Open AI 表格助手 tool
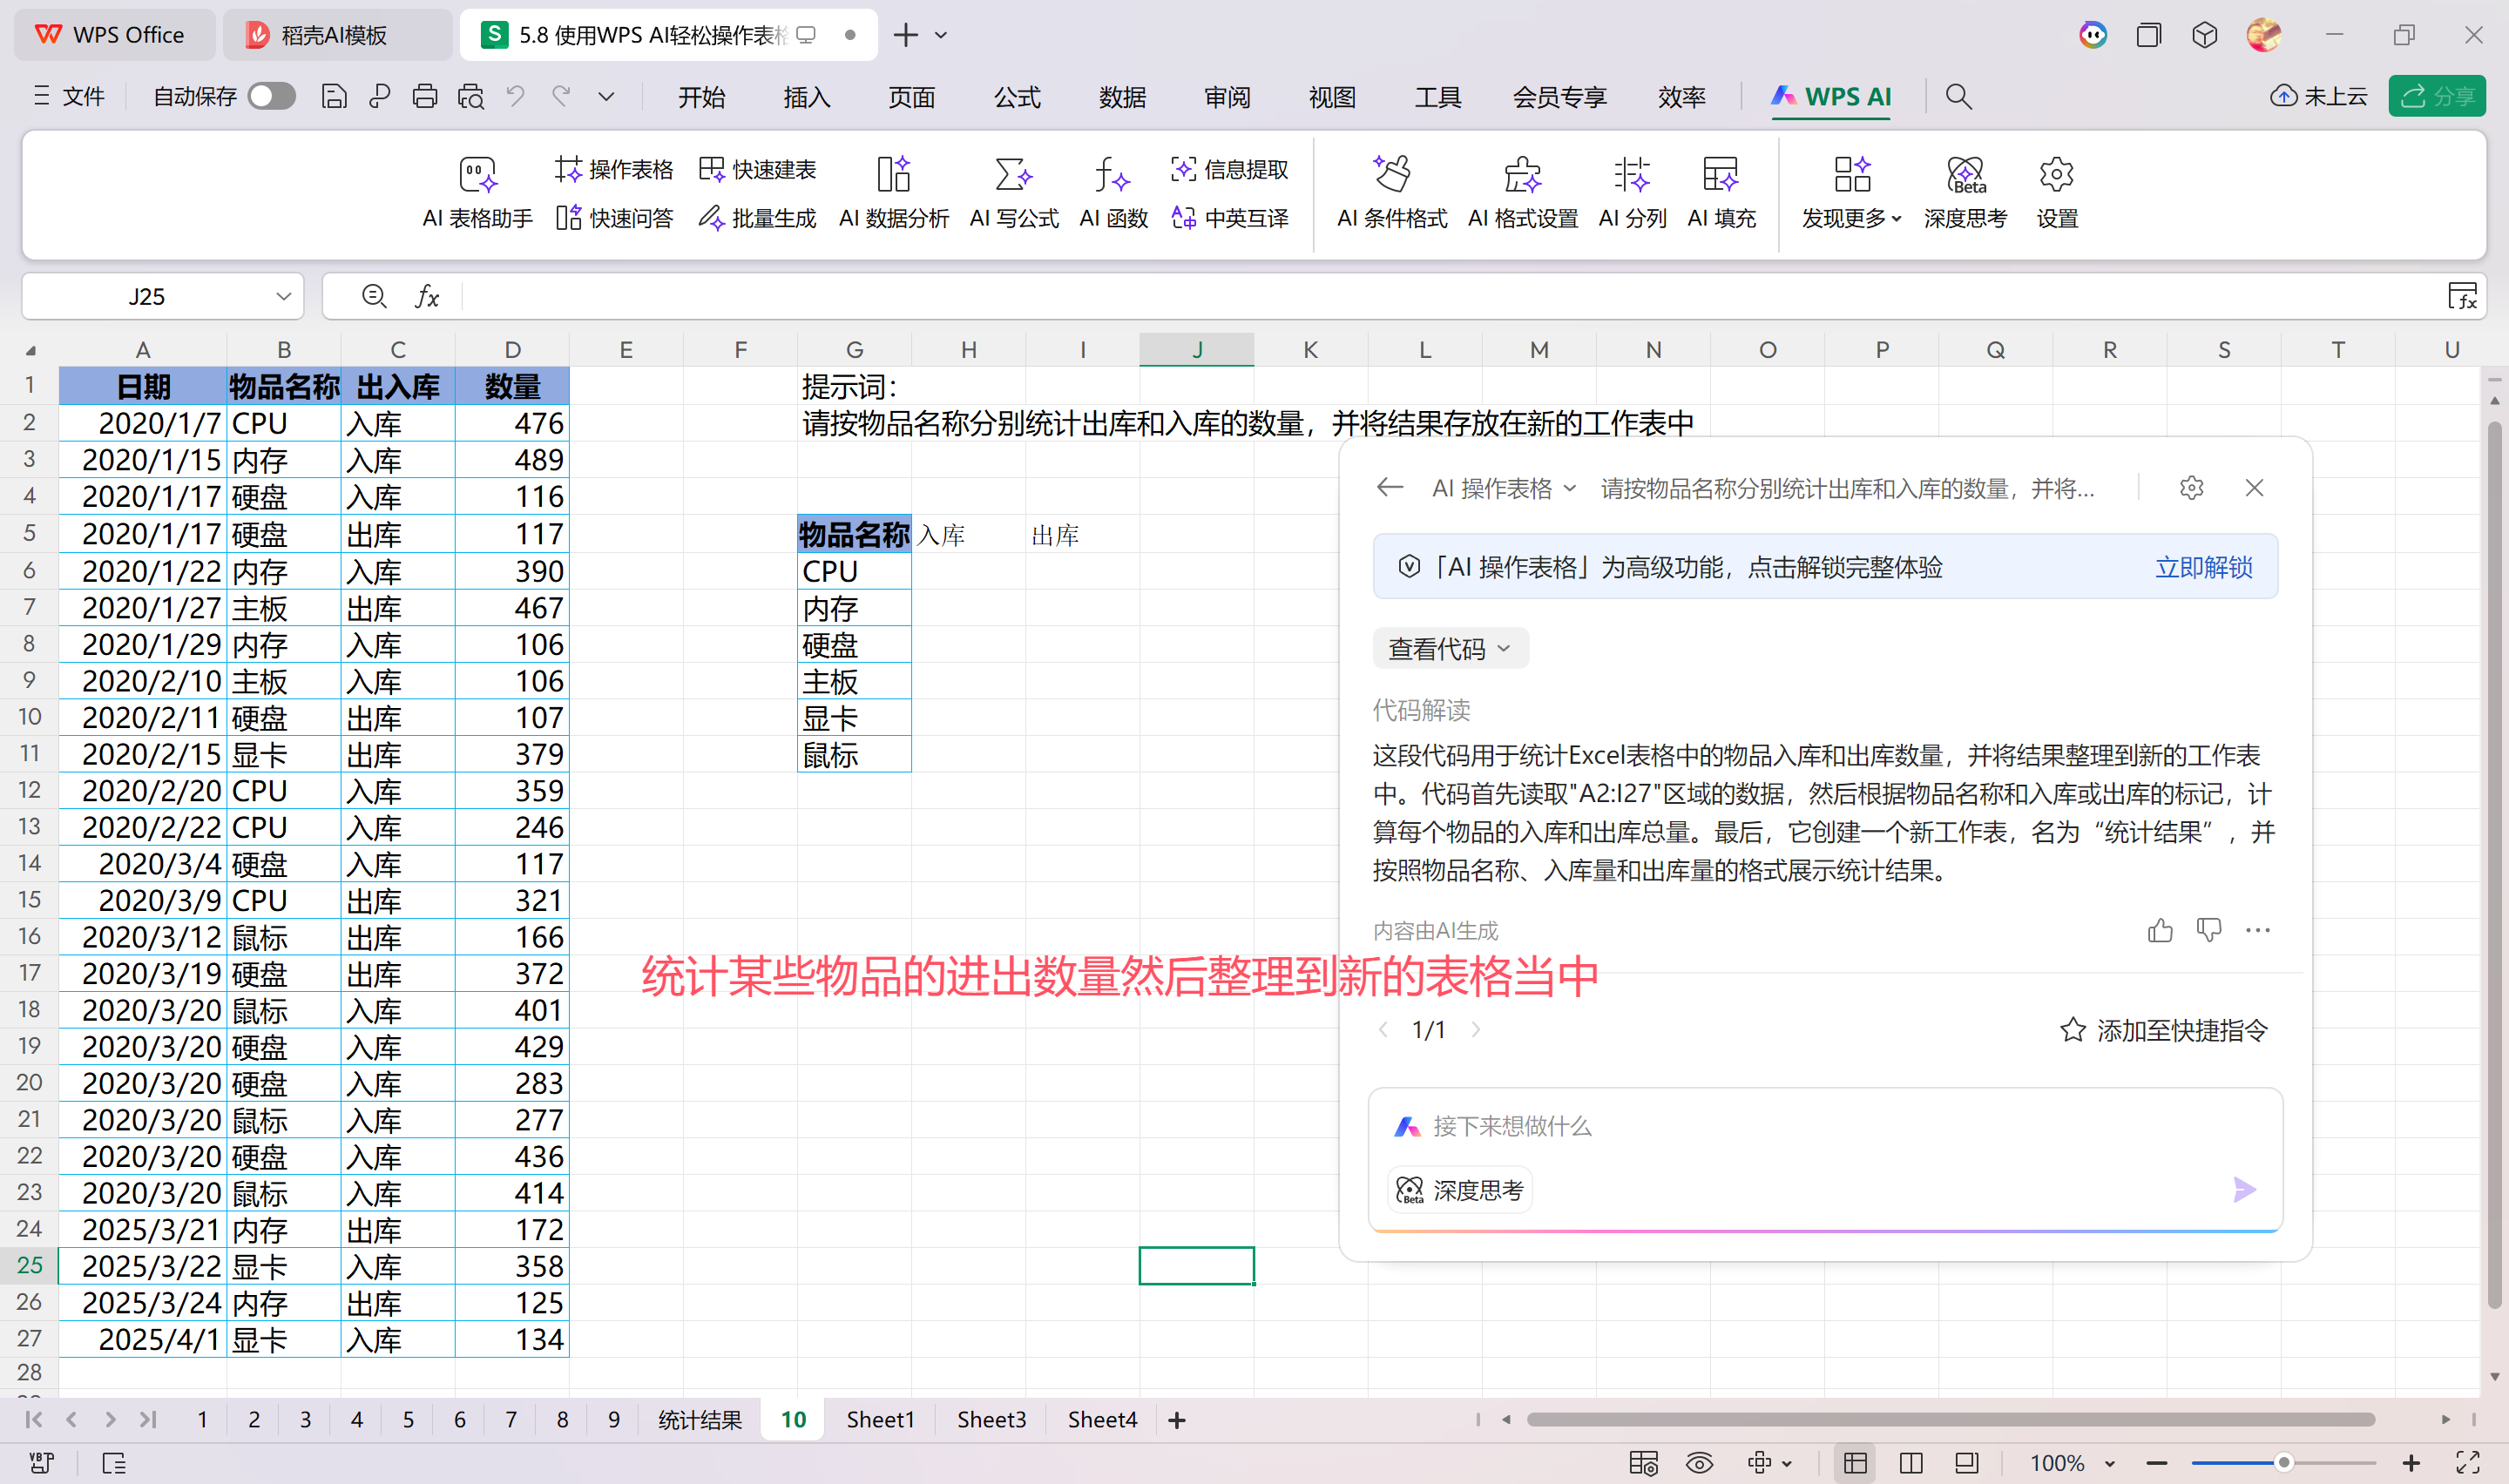2509x1484 pixels. coord(477,192)
